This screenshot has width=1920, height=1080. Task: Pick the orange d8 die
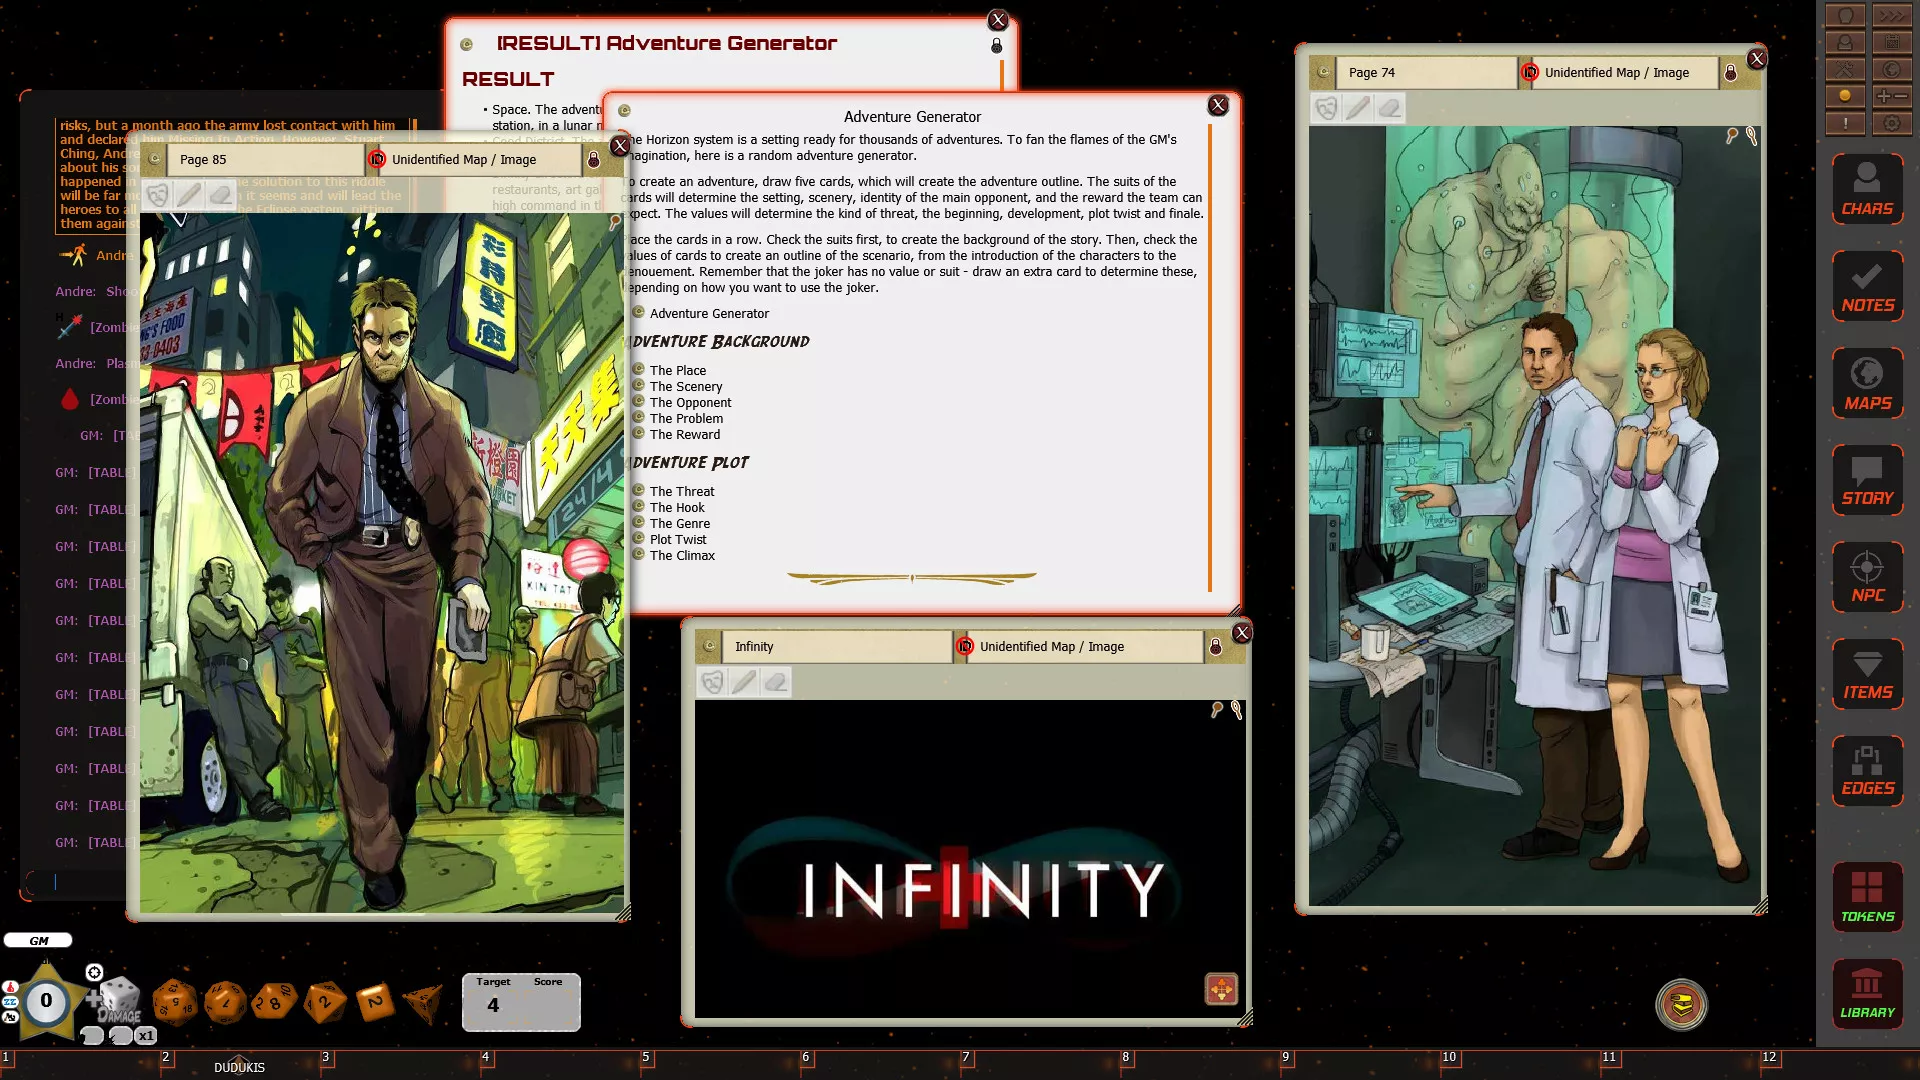[325, 1002]
